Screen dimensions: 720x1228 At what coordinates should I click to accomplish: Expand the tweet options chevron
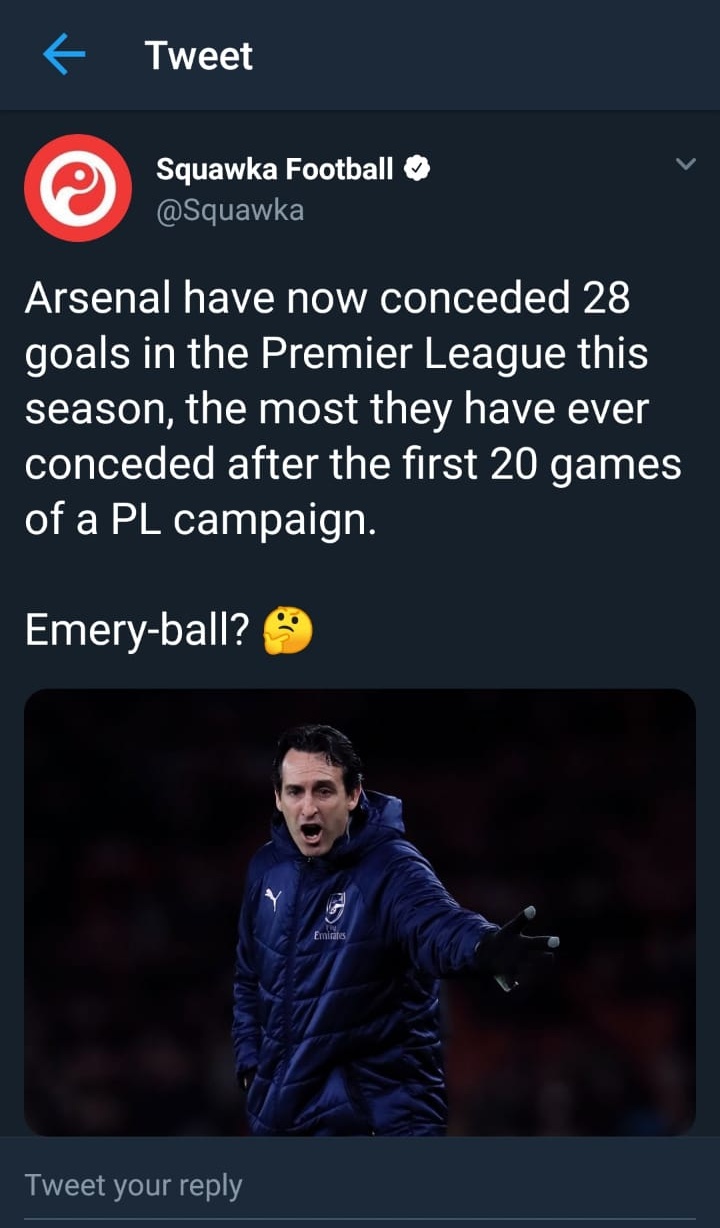pyautogui.click(x=685, y=164)
